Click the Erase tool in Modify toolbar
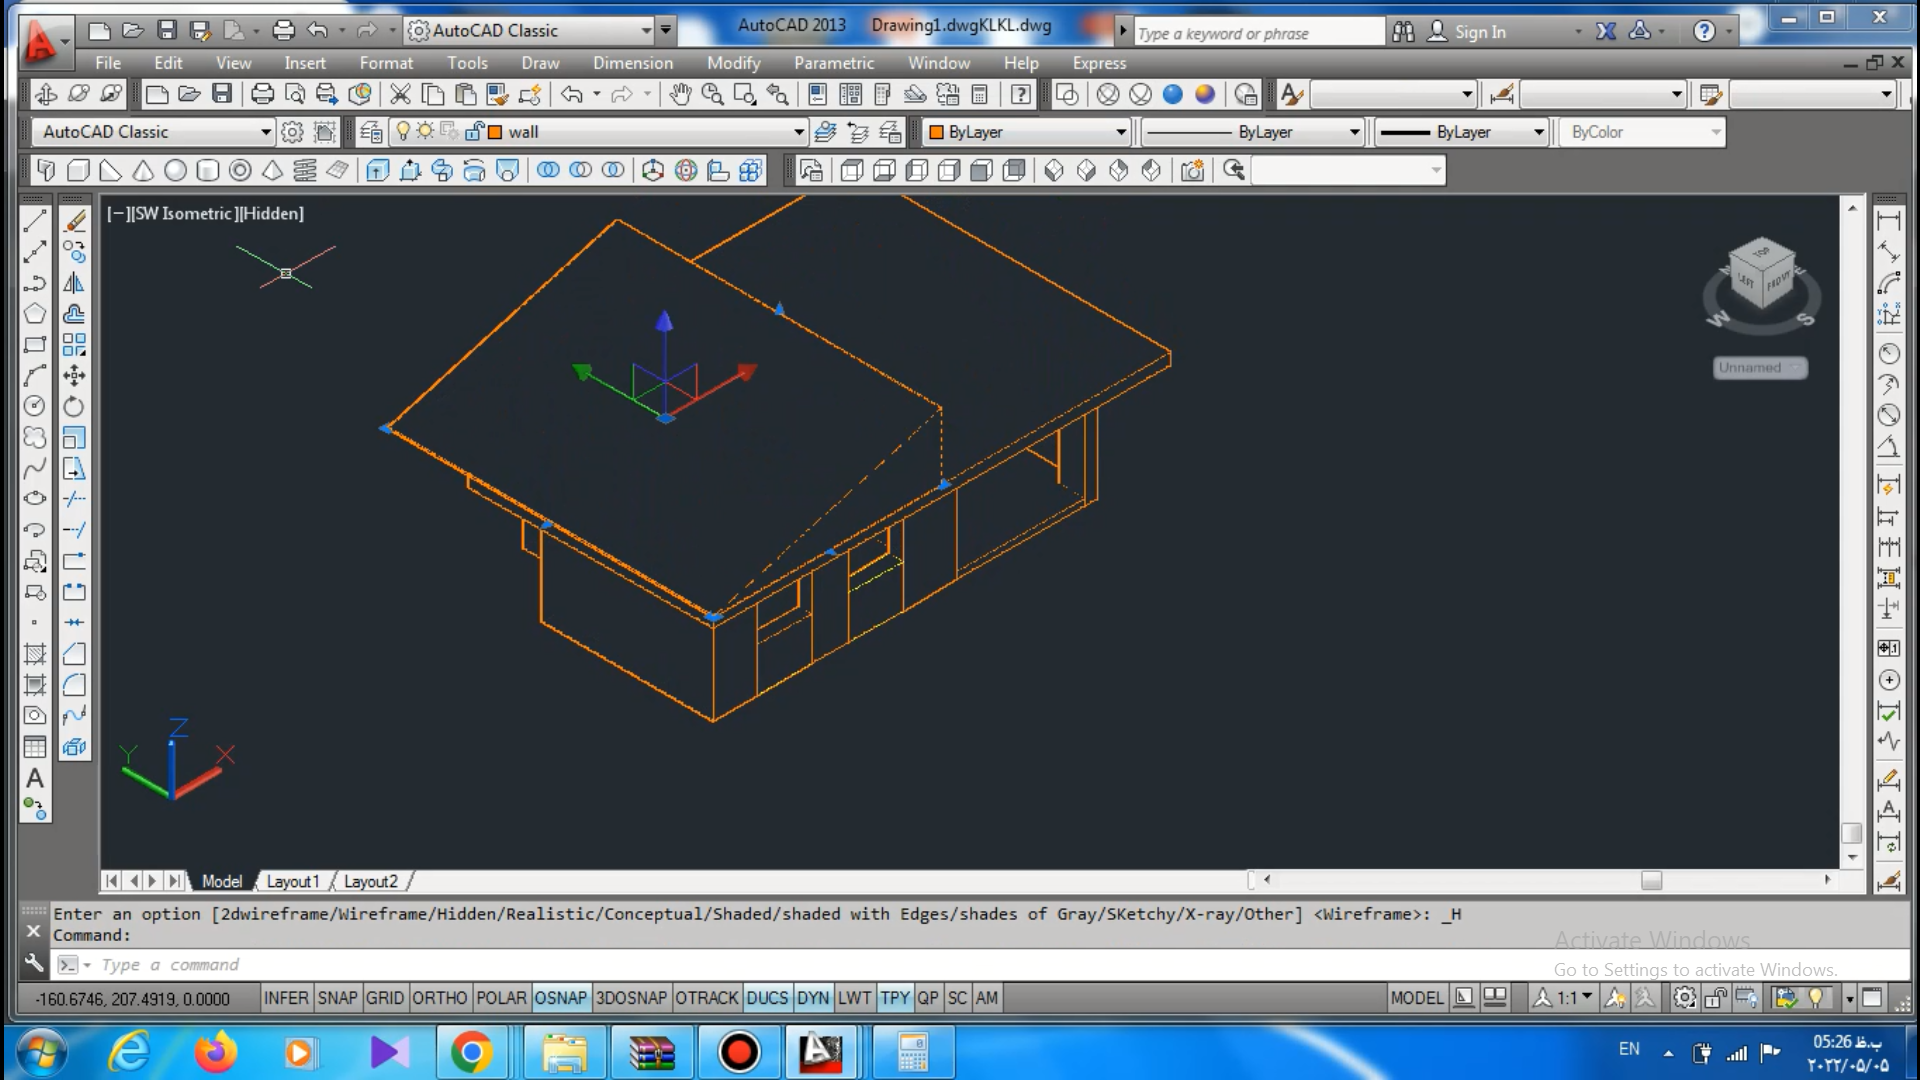1920x1080 pixels. click(75, 221)
